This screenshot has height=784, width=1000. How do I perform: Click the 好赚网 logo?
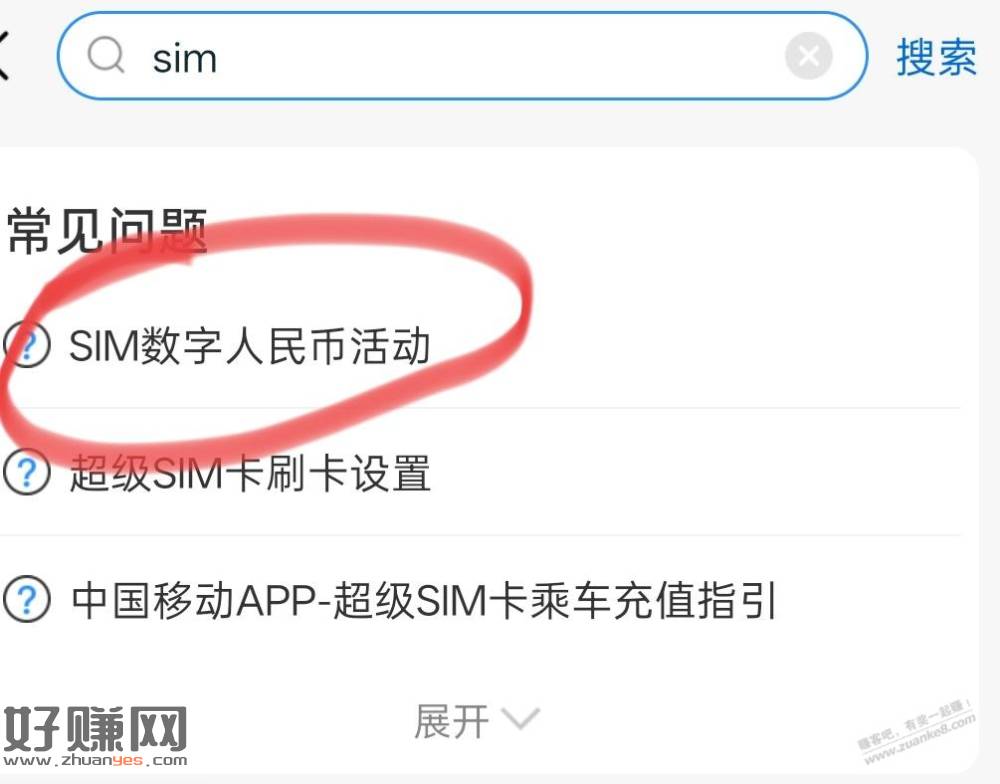[95, 729]
